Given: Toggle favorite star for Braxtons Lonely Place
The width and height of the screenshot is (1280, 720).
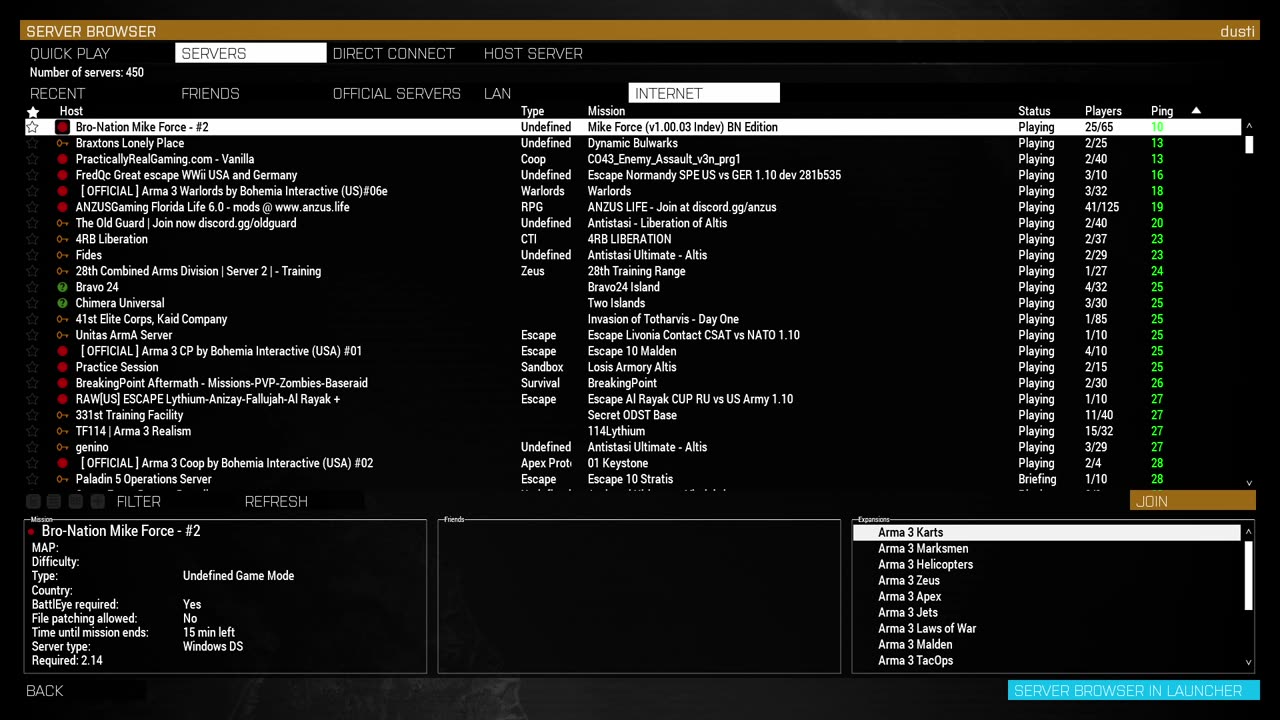Looking at the screenshot, I should coord(33,143).
